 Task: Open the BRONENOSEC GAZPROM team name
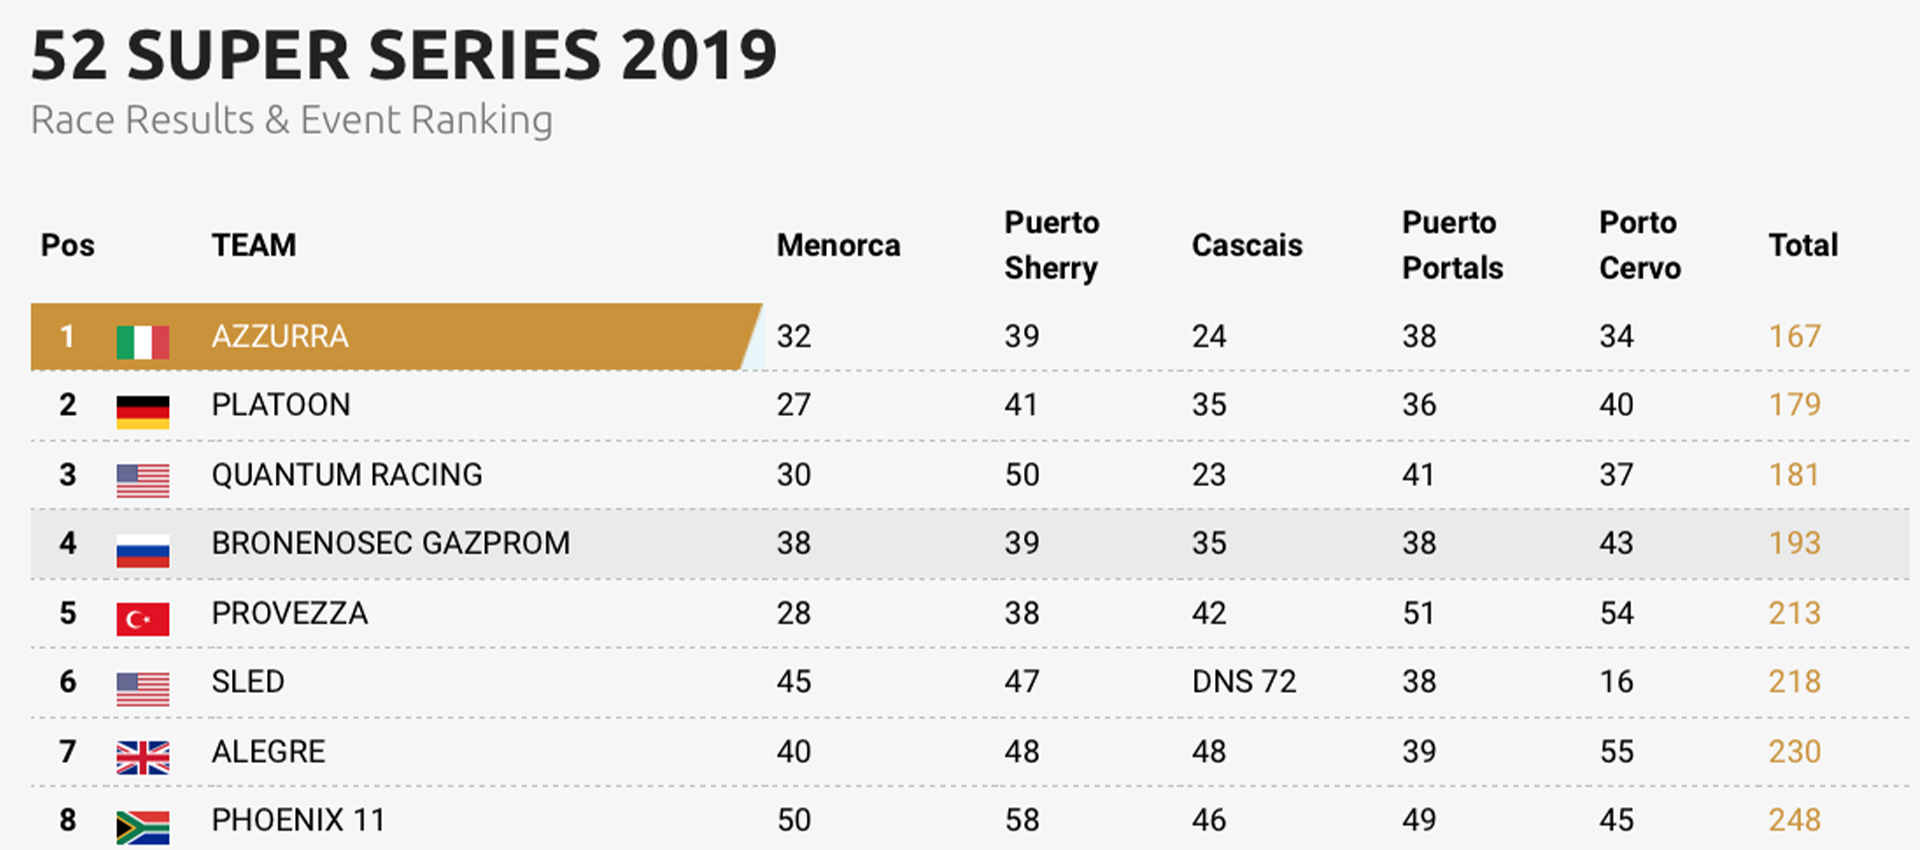pos(391,543)
